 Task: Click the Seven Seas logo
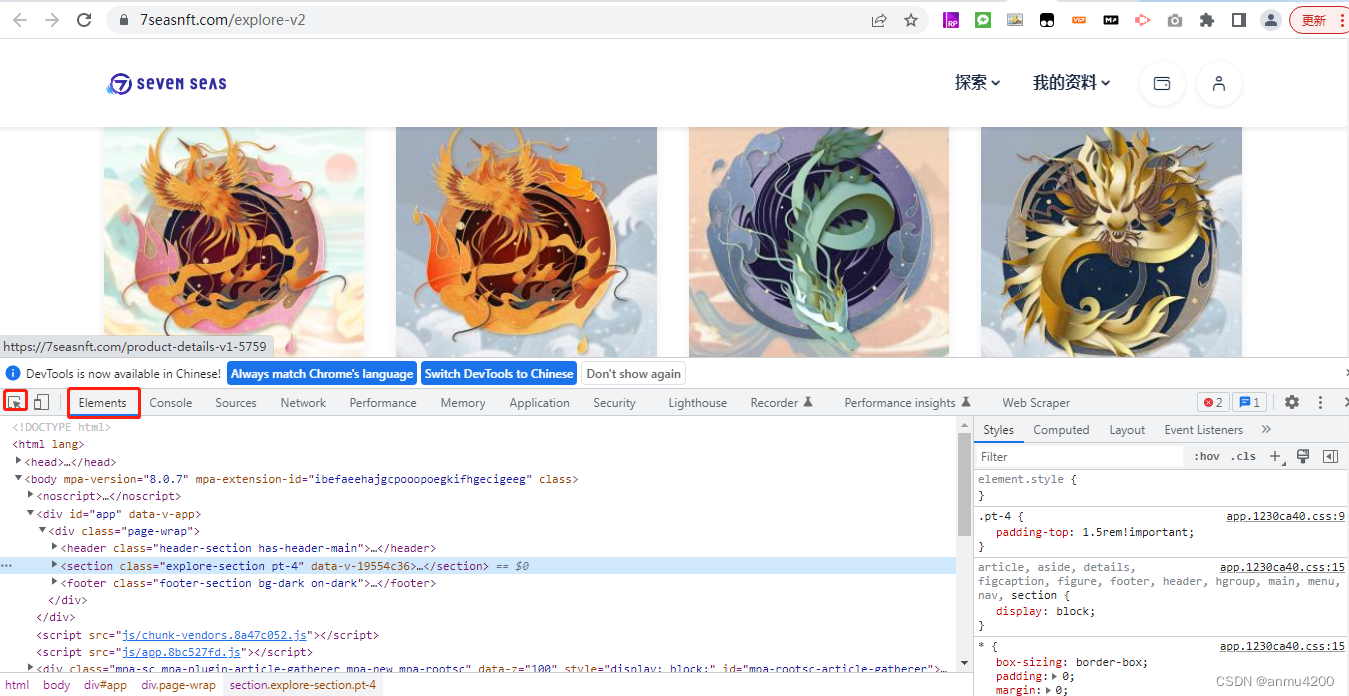pyautogui.click(x=167, y=84)
